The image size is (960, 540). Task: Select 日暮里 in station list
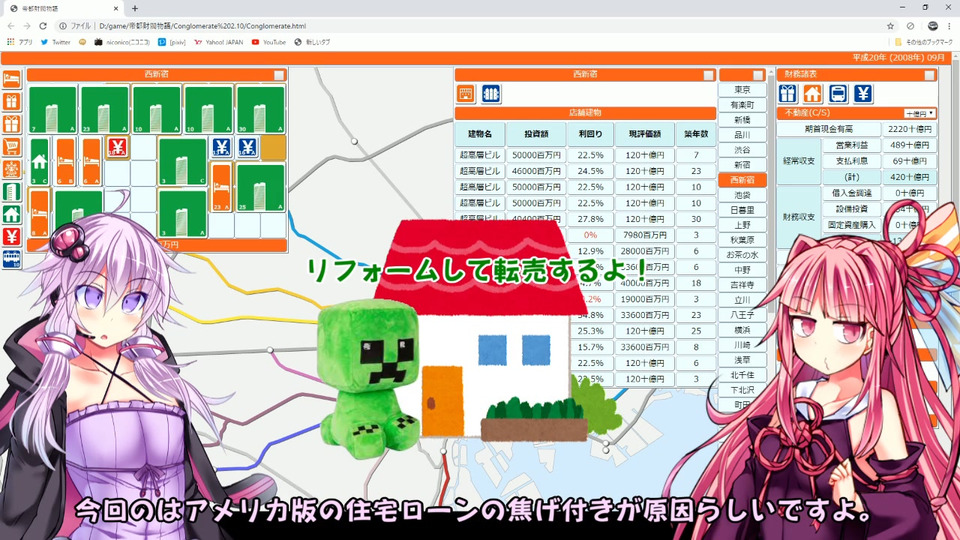(742, 210)
